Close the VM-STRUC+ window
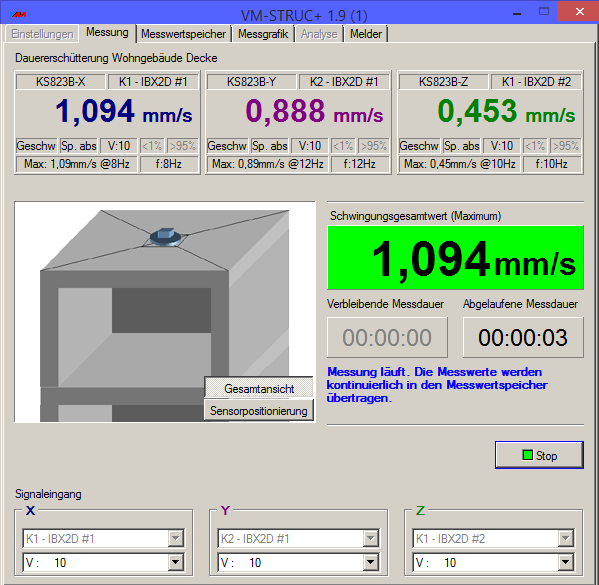This screenshot has height=585, width=599. click(580, 11)
